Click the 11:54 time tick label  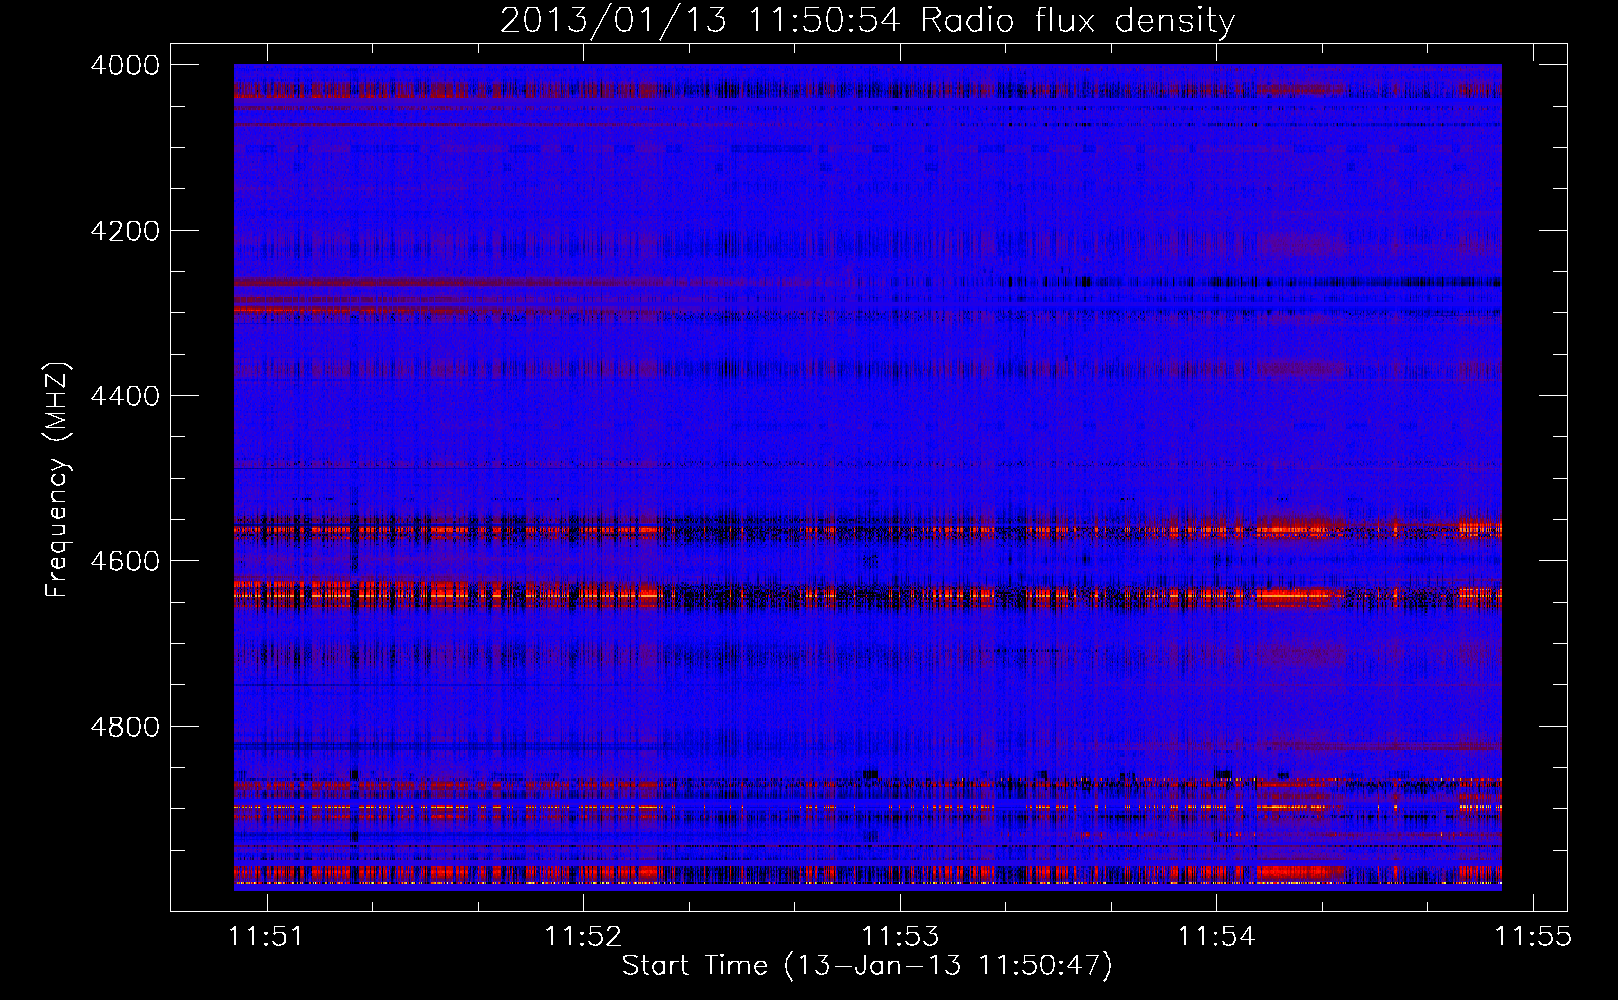(1216, 936)
